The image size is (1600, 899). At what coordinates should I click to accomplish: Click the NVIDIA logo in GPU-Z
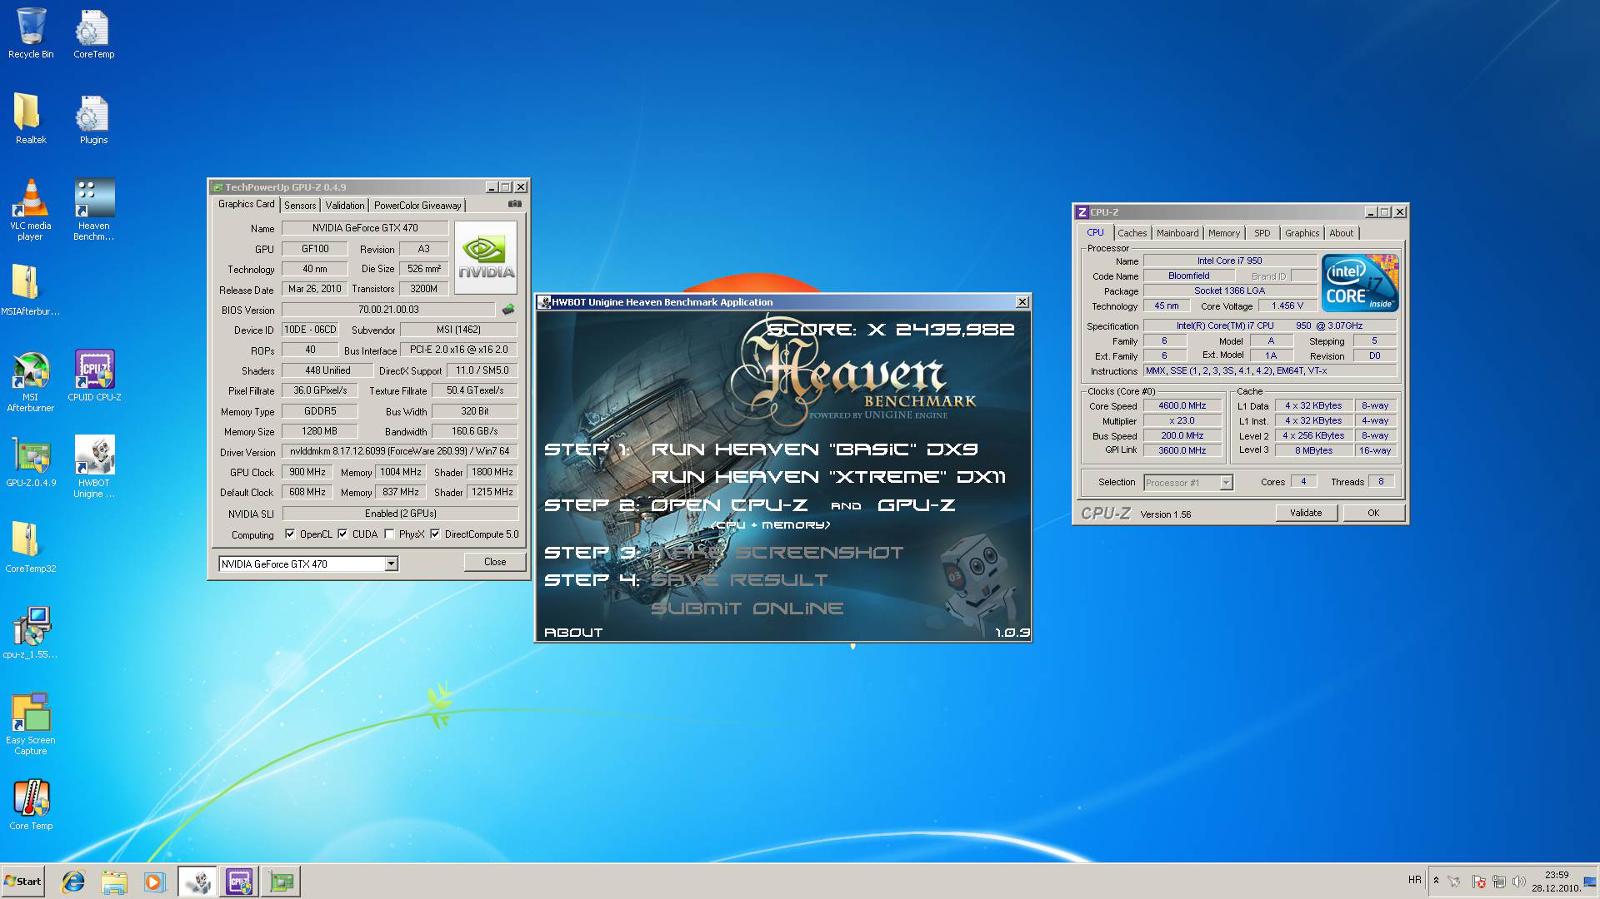(x=486, y=258)
